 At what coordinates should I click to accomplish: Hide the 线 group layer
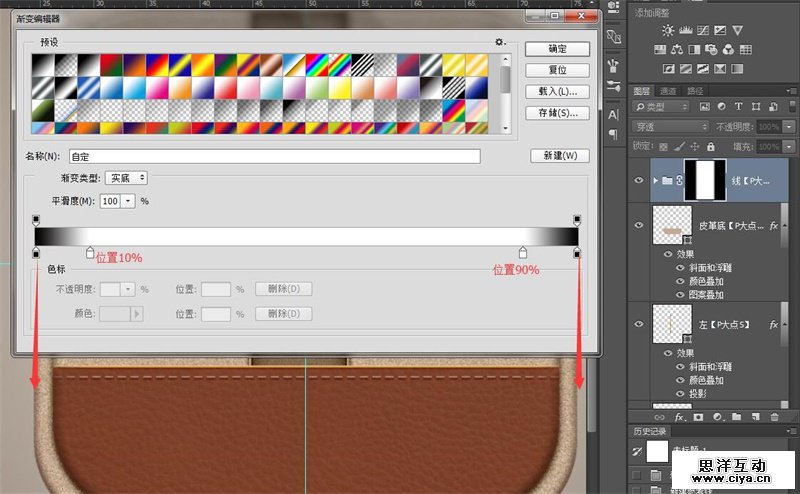(640, 181)
